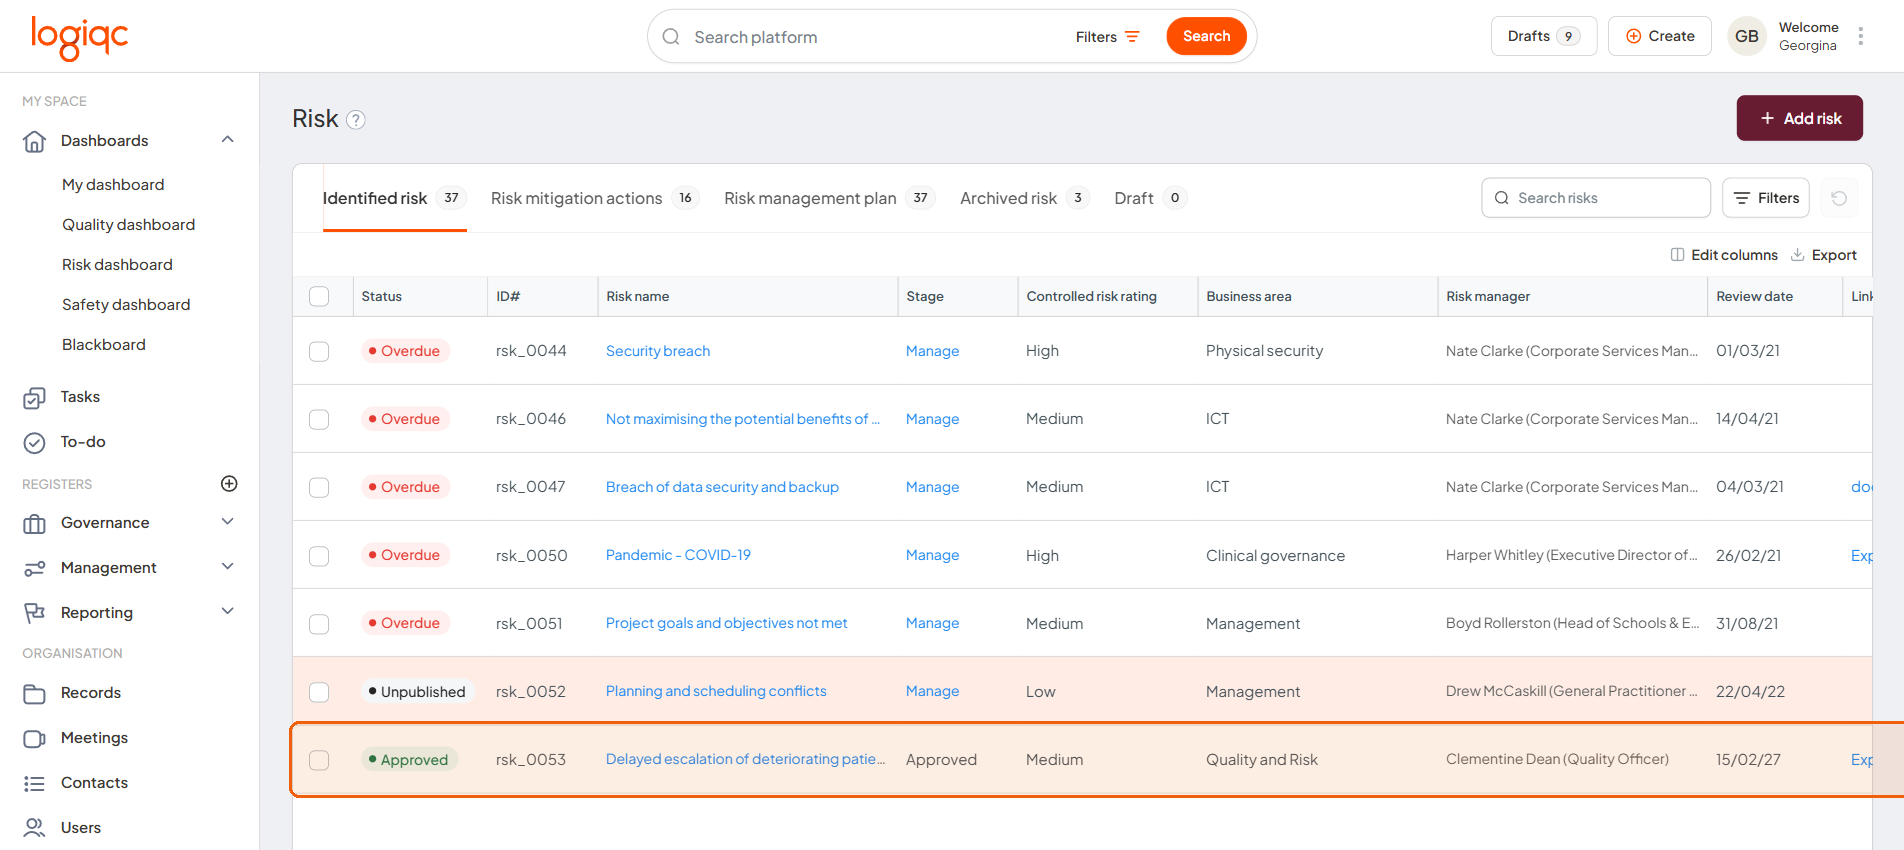The image size is (1904, 850).
Task: Open the Drafts 9 button
Action: (x=1544, y=36)
